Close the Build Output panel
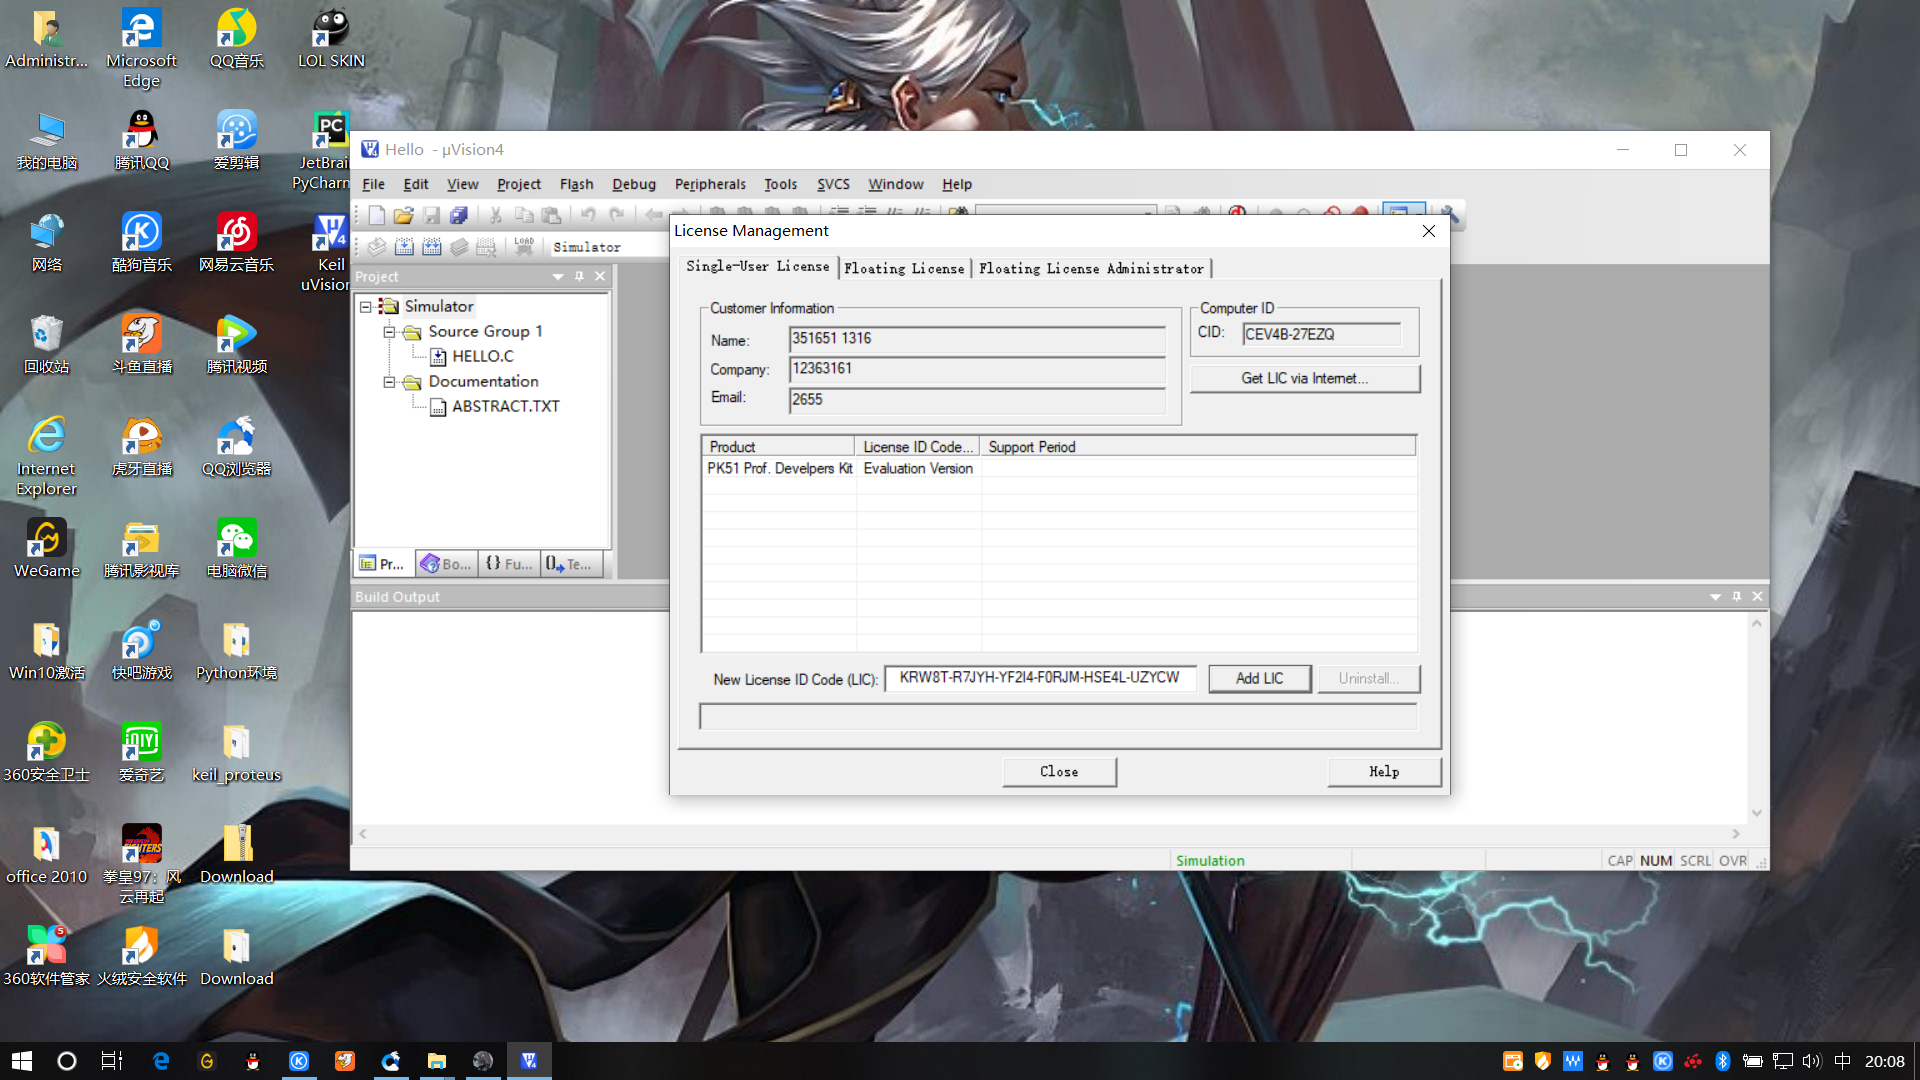The height and width of the screenshot is (1080, 1920). [x=1757, y=597]
